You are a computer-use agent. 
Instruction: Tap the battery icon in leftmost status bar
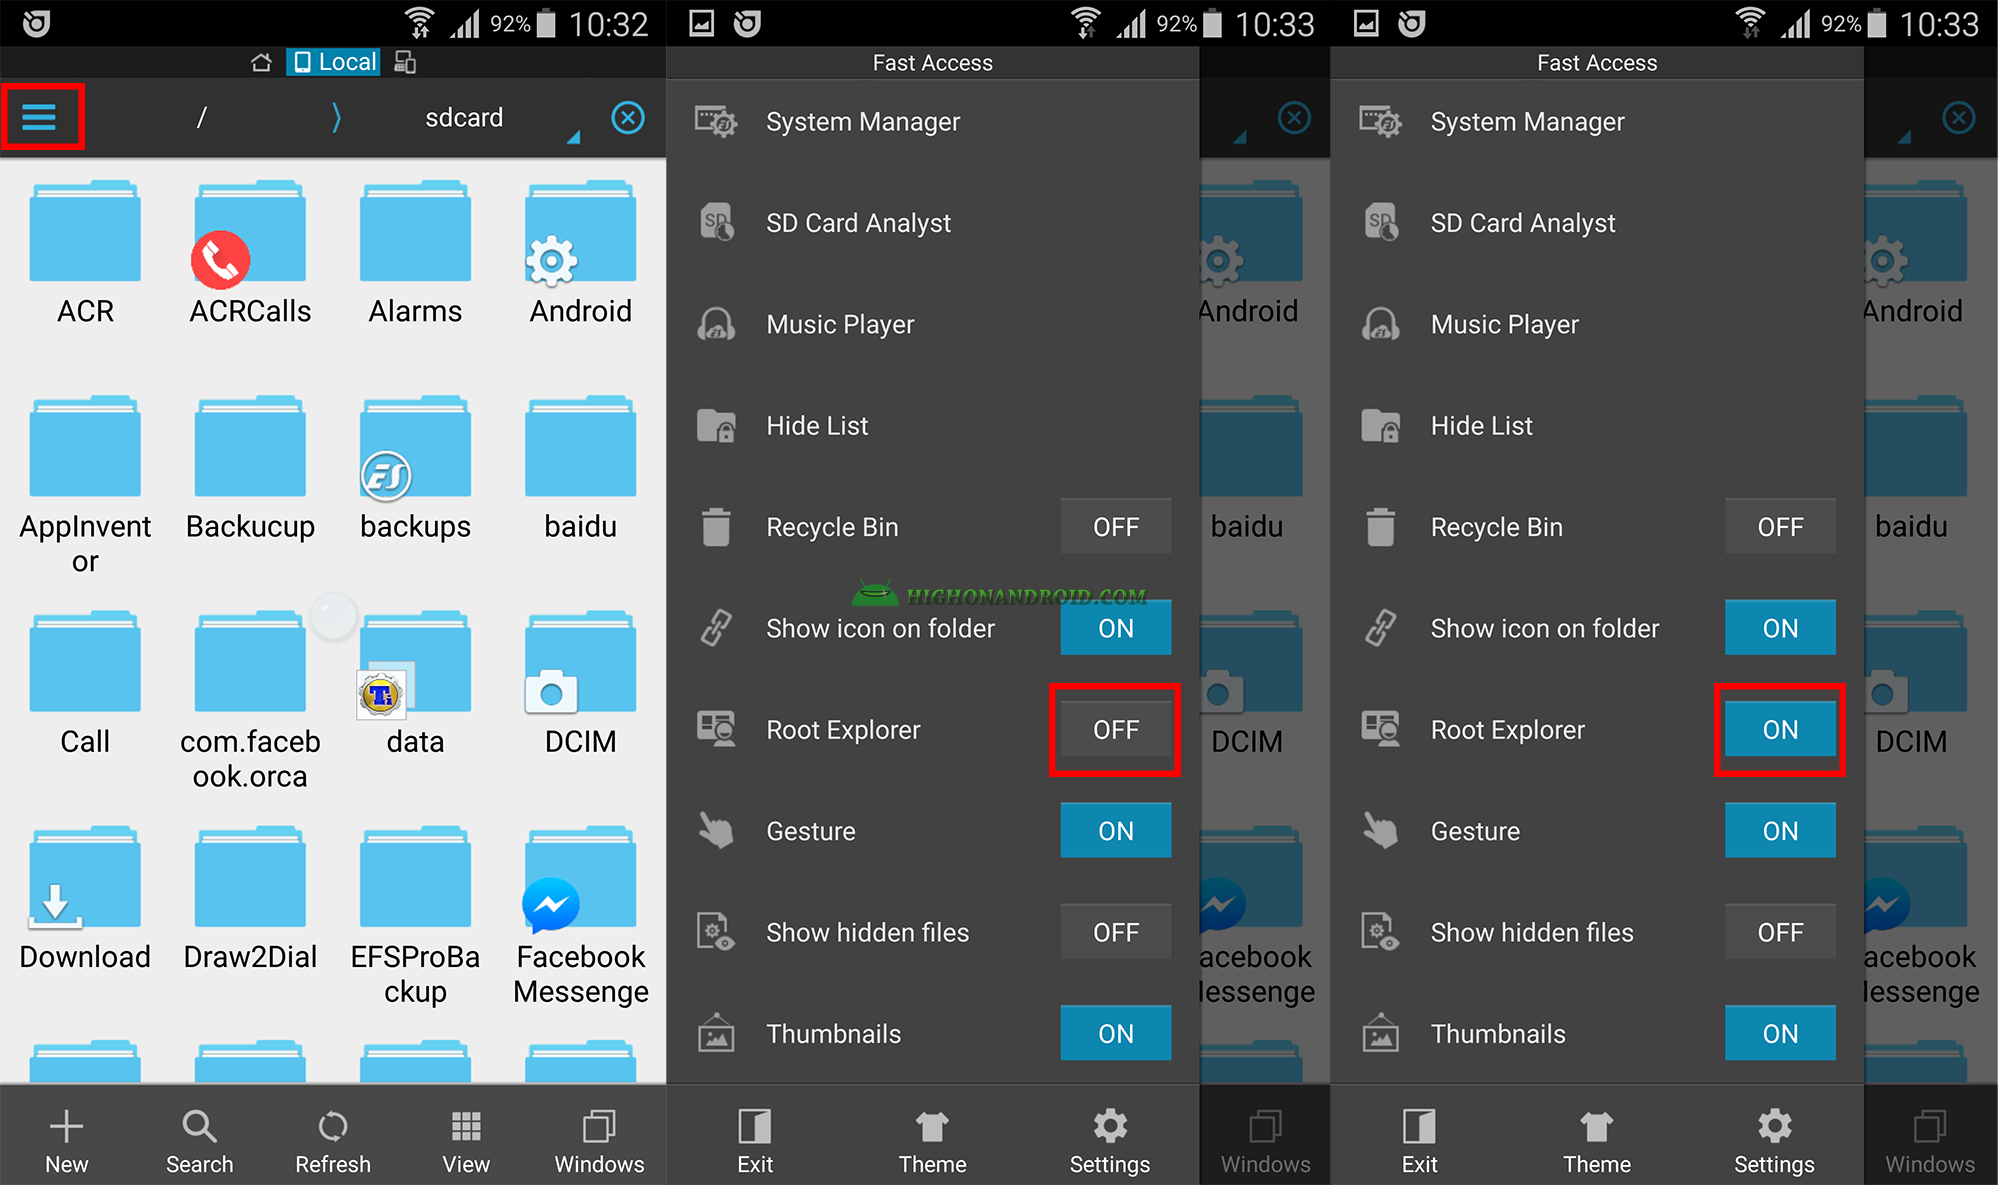coord(546,23)
